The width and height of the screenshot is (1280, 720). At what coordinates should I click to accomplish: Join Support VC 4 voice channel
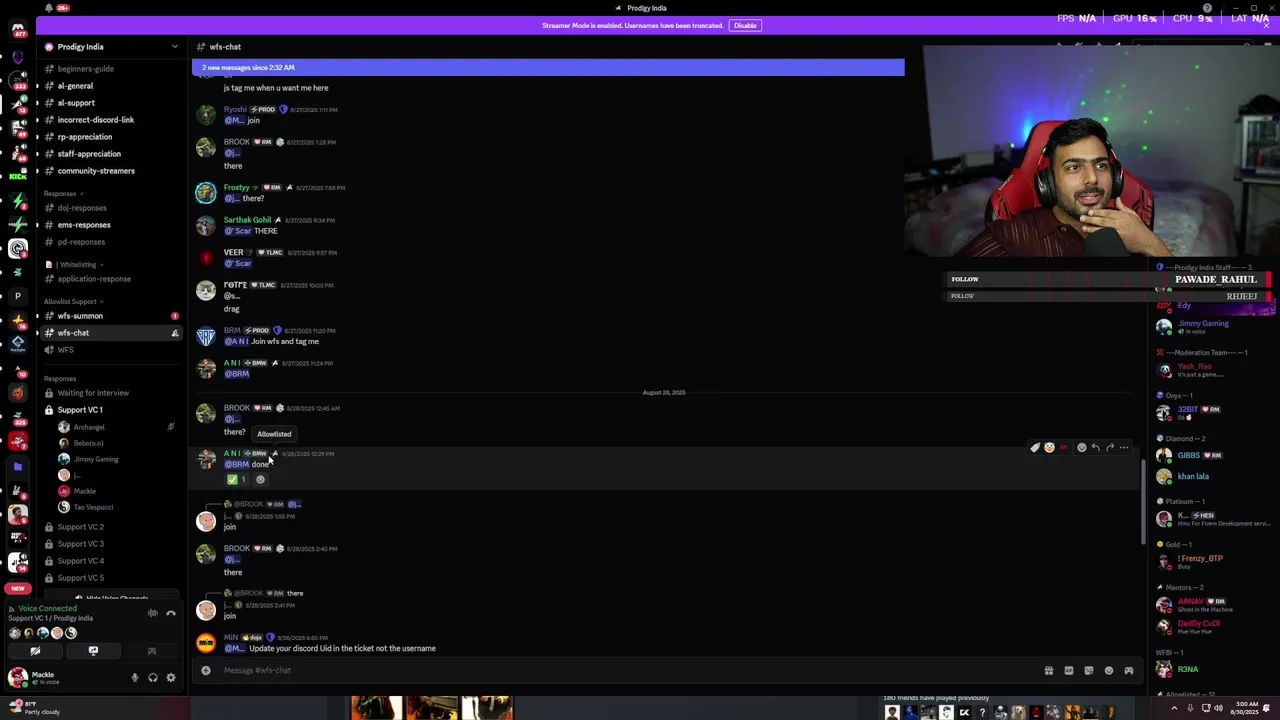click(x=111, y=561)
